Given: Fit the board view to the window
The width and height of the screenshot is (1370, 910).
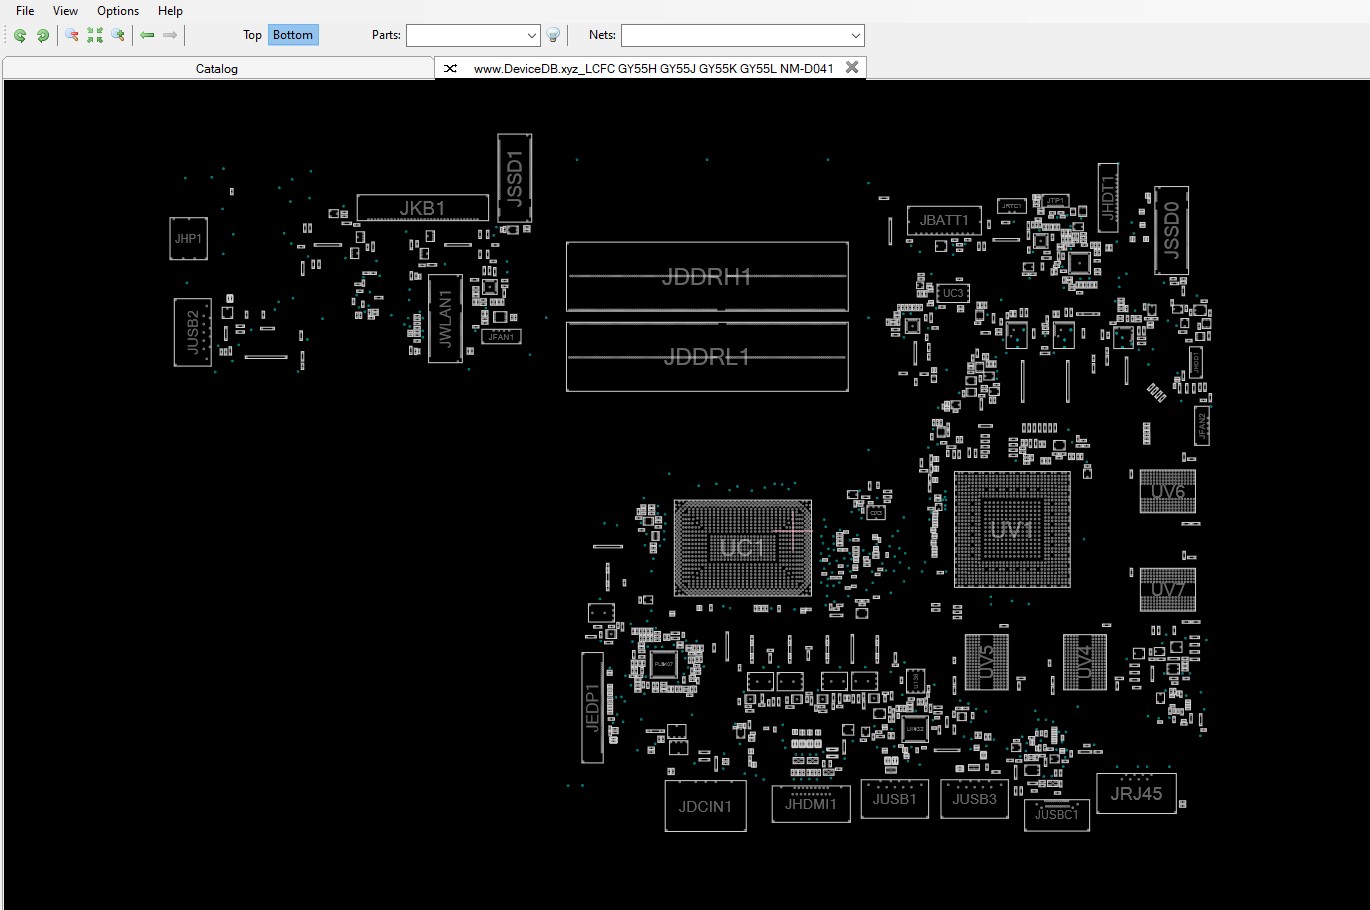Looking at the screenshot, I should tap(95, 35).
